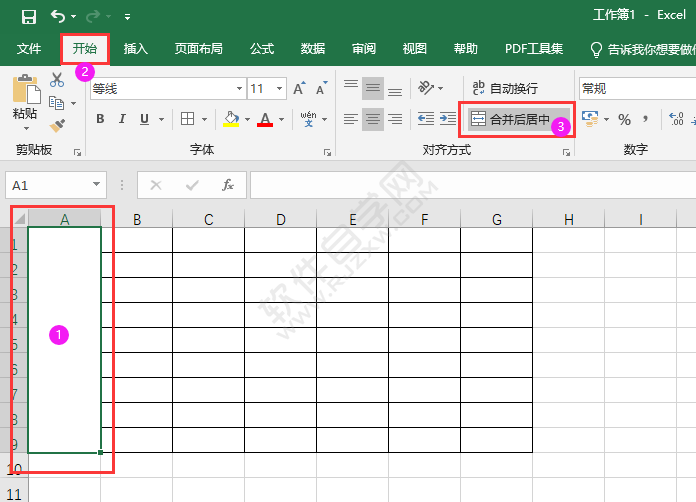Click the formula bar Enter checkmark icon
This screenshot has height=502, width=696.
[x=192, y=185]
